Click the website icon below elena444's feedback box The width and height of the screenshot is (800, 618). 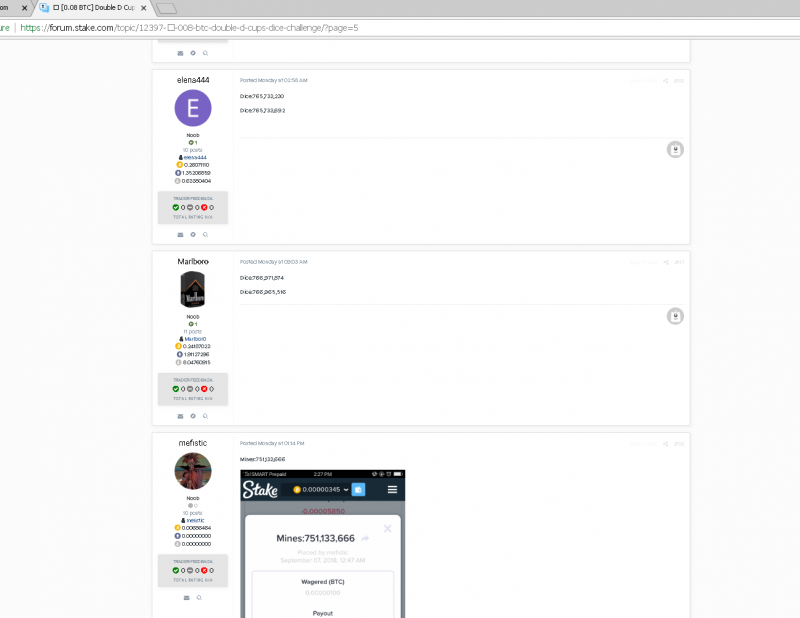tap(193, 235)
